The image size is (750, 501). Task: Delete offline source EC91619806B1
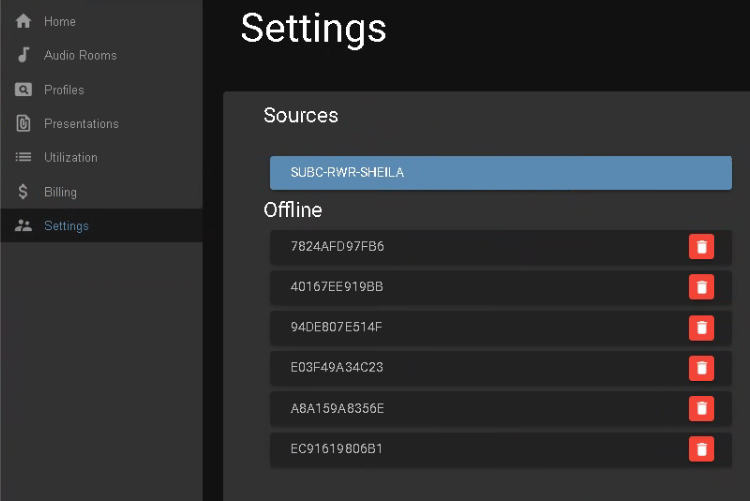pos(701,449)
